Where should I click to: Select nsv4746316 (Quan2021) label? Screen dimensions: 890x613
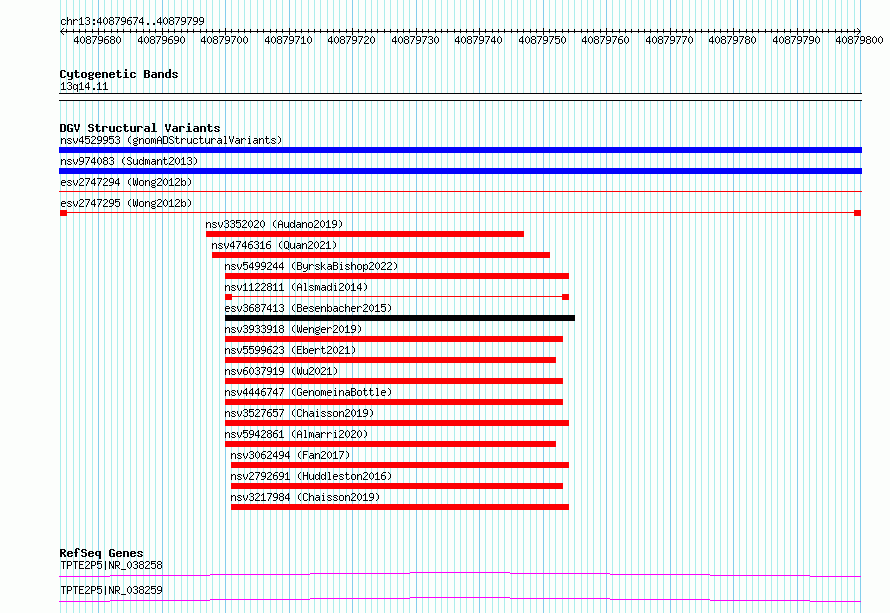274,245
